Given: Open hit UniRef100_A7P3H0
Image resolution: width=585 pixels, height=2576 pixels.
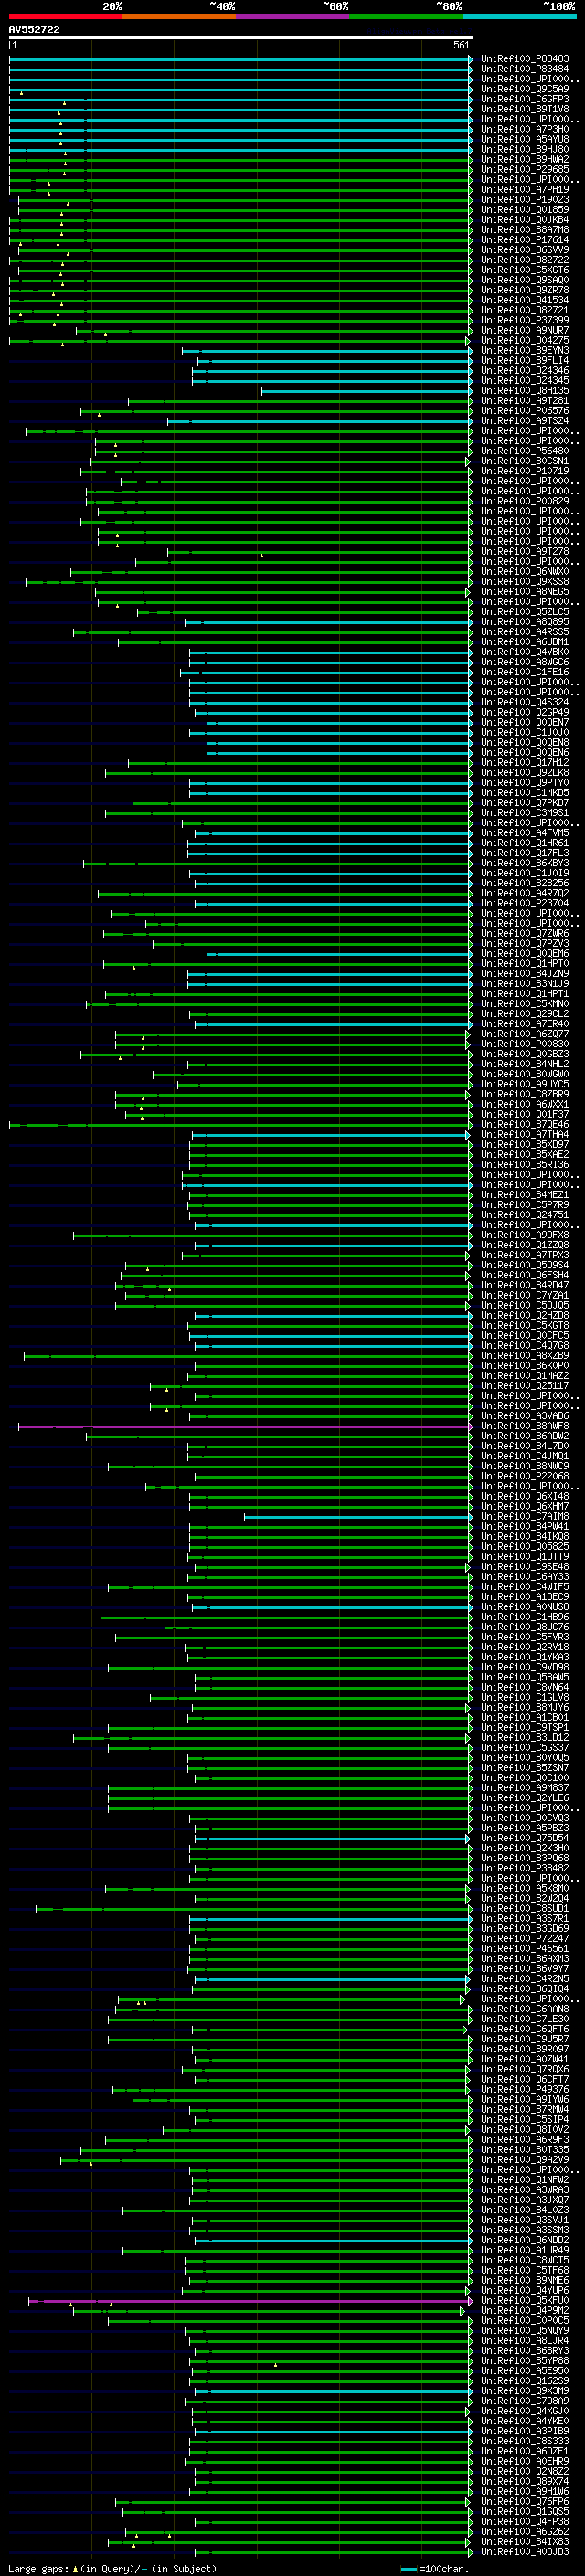Looking at the screenshot, I should [525, 129].
